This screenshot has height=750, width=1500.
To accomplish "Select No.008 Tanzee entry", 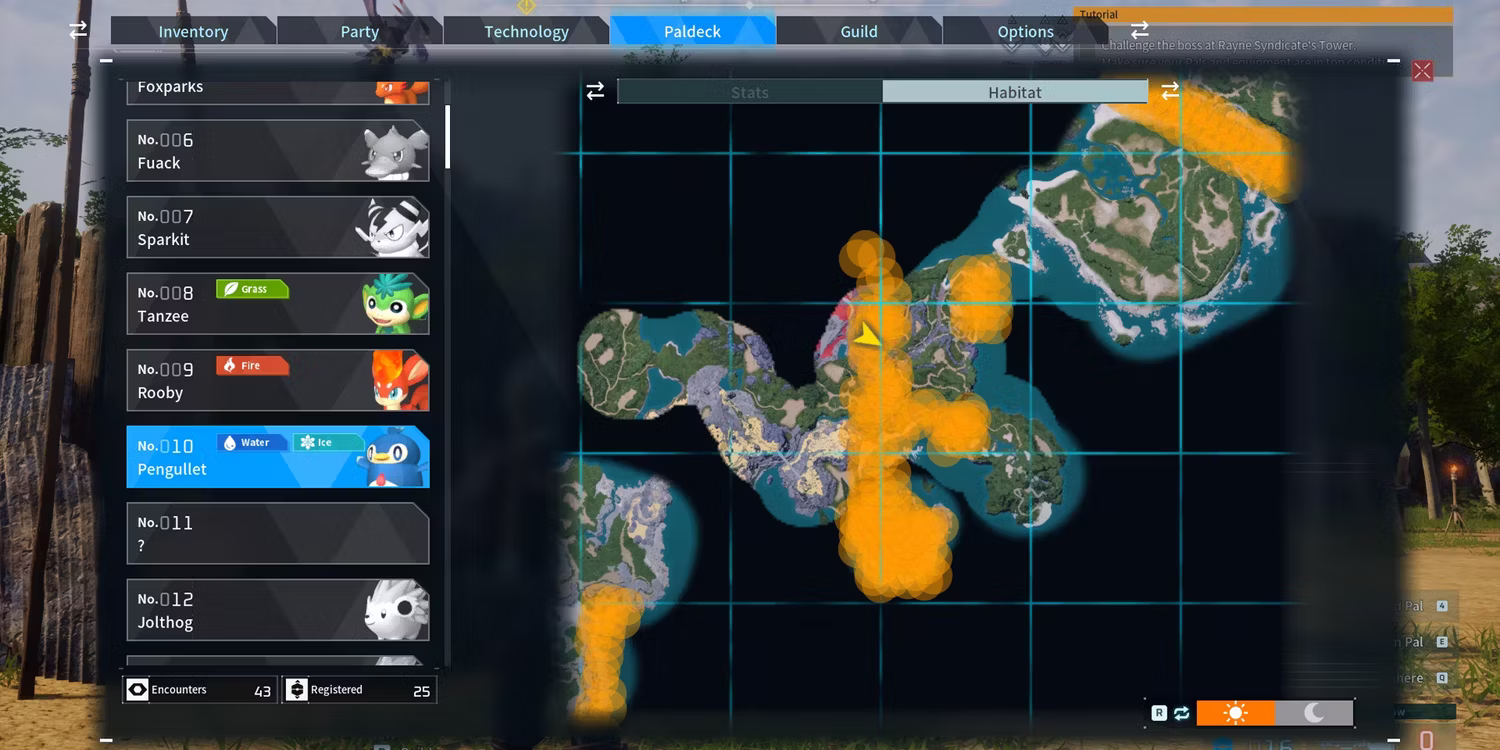I will [278, 304].
